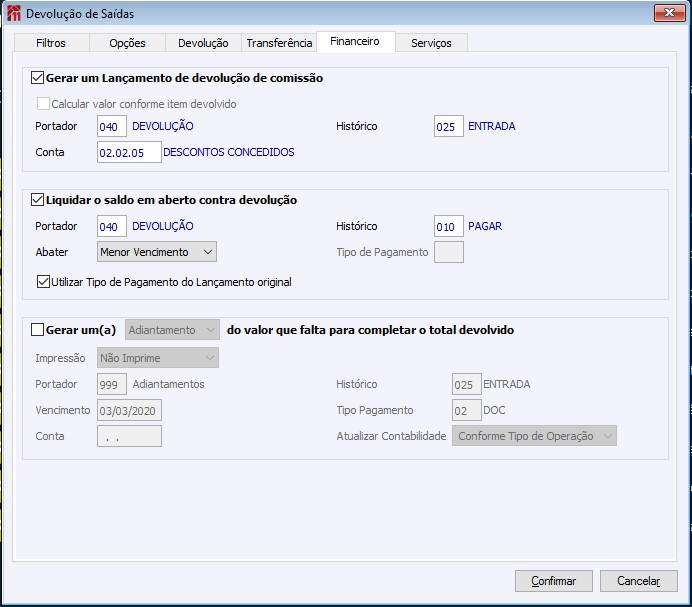This screenshot has width=692, height=607.
Task: Click the empty Conta field in Gerar section
Action: (x=129, y=436)
